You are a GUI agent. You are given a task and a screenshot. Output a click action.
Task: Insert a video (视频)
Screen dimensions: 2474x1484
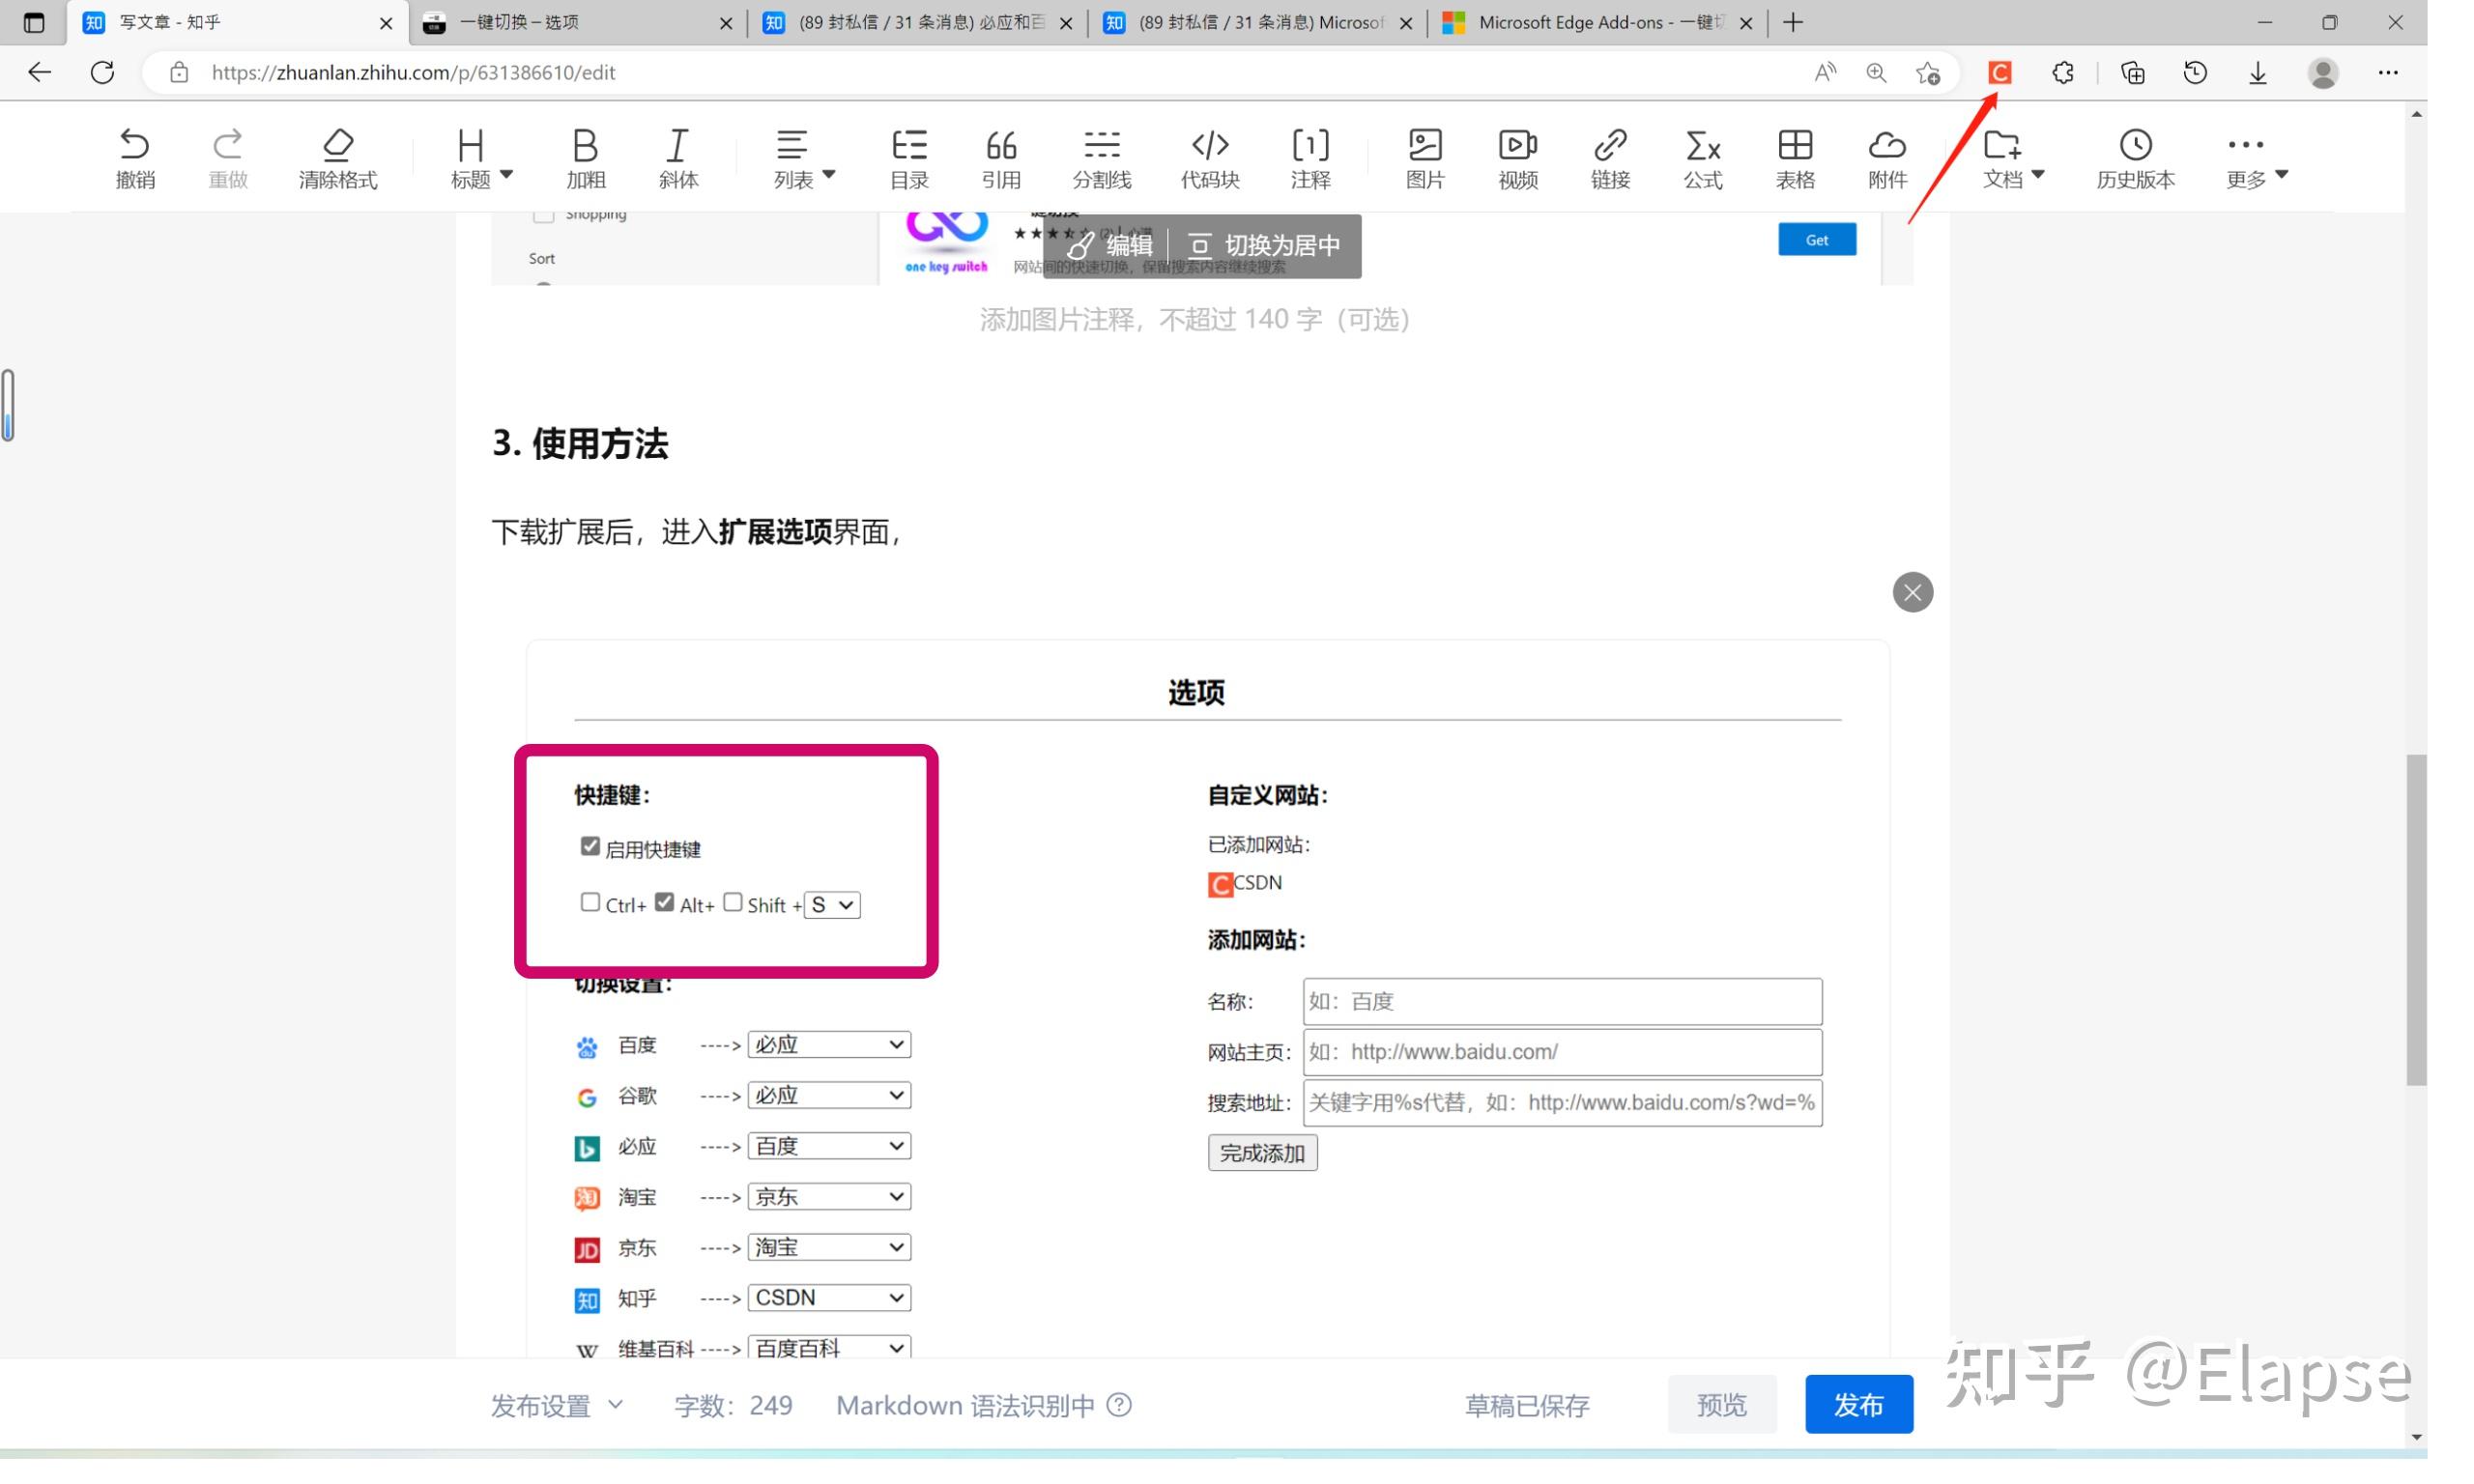tap(1518, 159)
